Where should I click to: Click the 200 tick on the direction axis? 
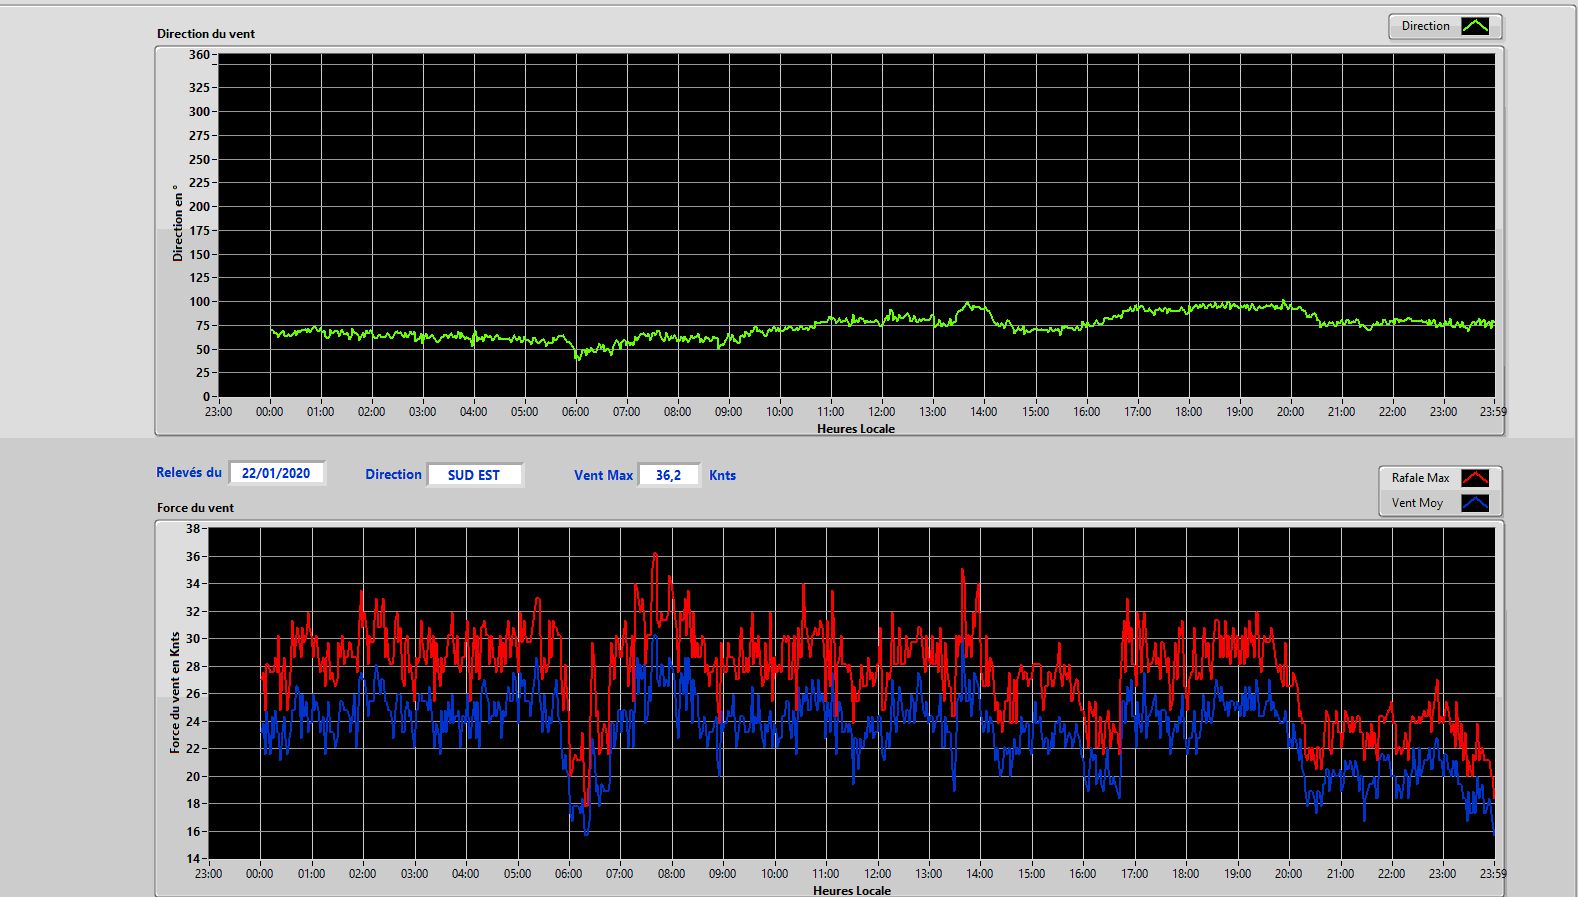pos(199,207)
